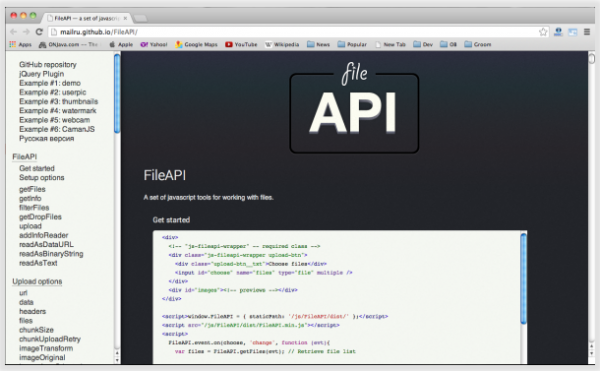This screenshot has width=600, height=371.
Task: Open the Google Maps bookmark
Action: point(196,44)
